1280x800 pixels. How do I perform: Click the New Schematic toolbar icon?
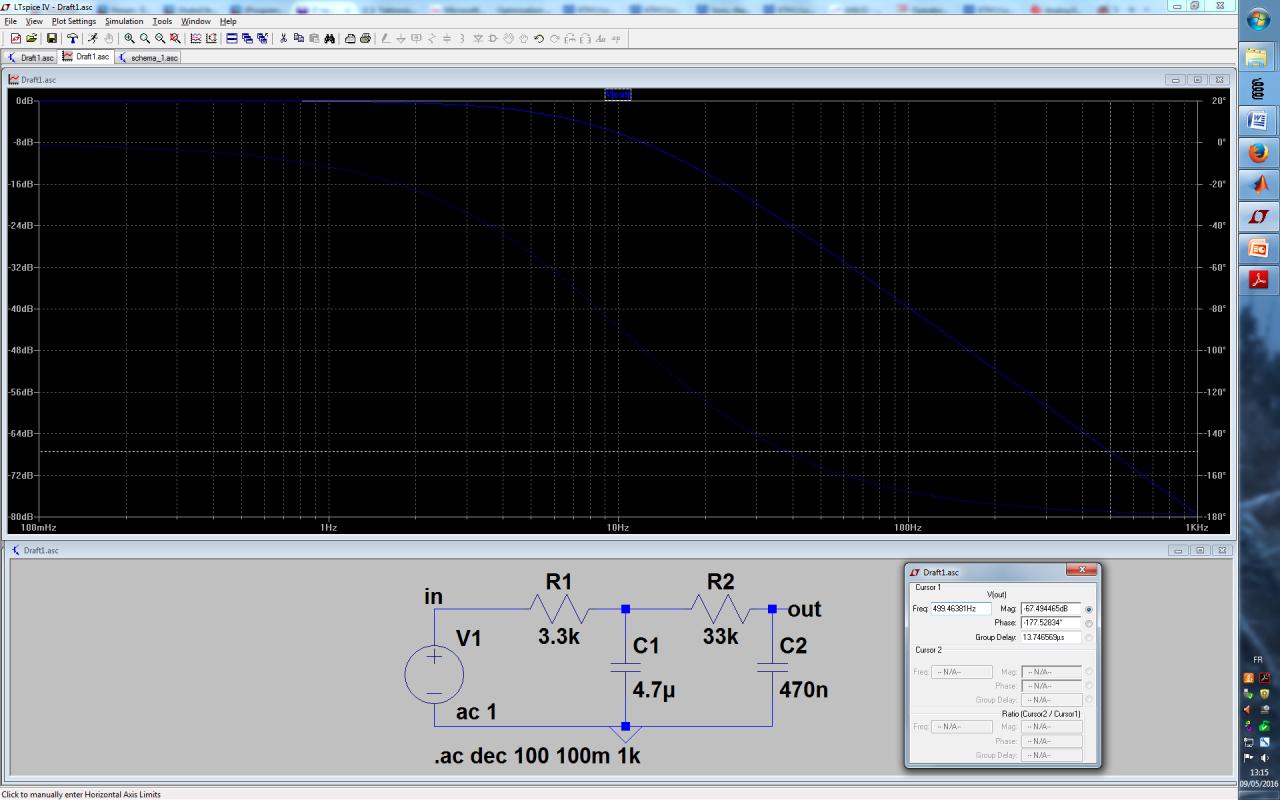(16, 39)
